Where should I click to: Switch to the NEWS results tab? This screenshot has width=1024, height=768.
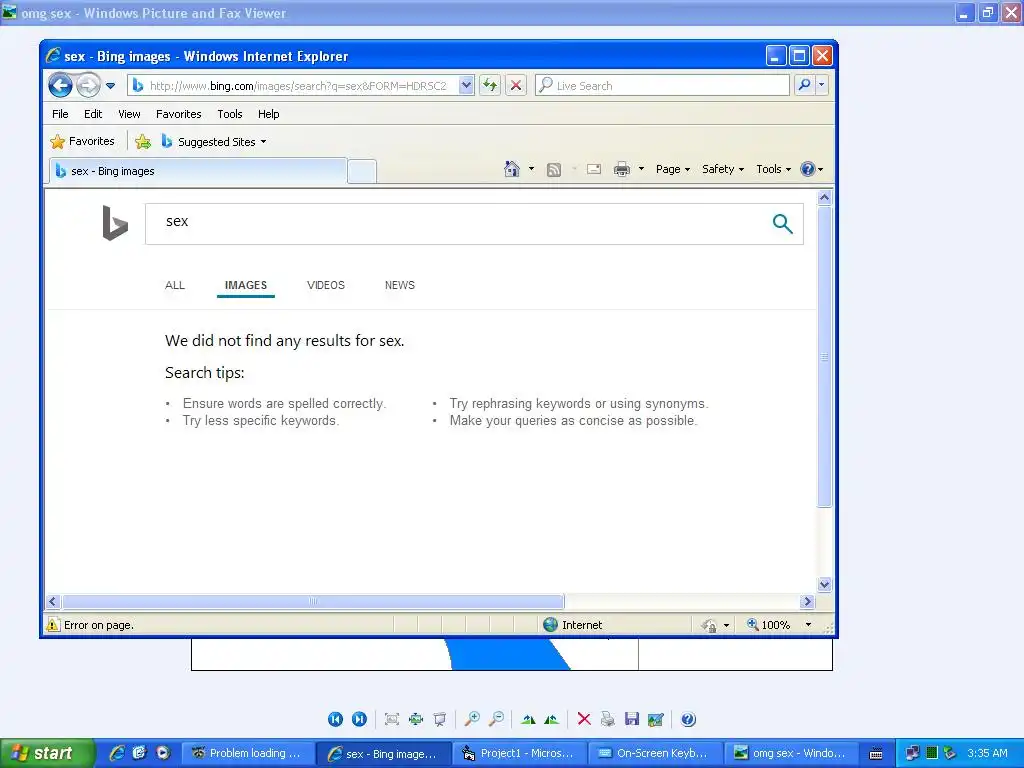400,285
